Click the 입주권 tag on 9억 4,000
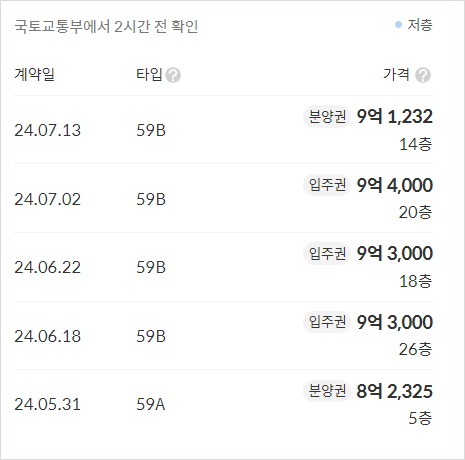This screenshot has height=460, width=465. [327, 185]
